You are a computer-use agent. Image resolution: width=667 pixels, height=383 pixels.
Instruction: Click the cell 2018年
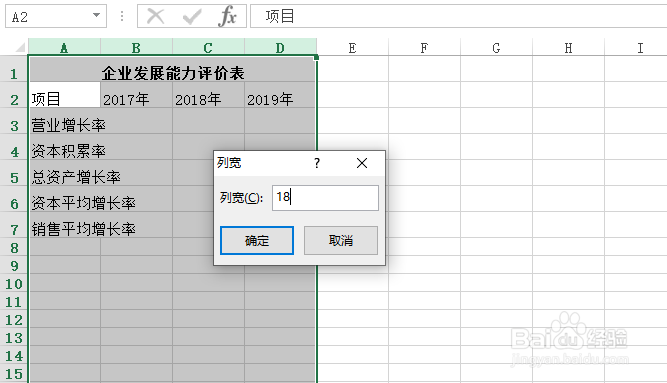[208, 95]
